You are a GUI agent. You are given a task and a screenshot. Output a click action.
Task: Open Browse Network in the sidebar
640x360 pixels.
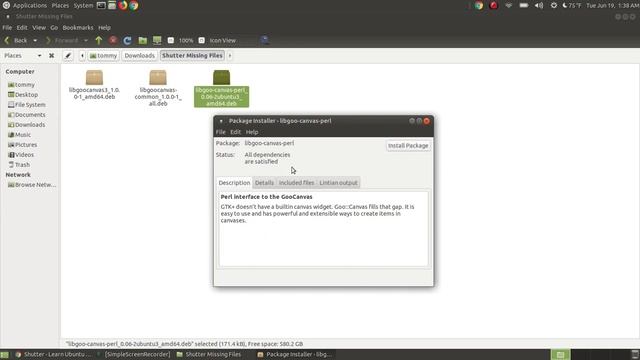(x=31, y=184)
